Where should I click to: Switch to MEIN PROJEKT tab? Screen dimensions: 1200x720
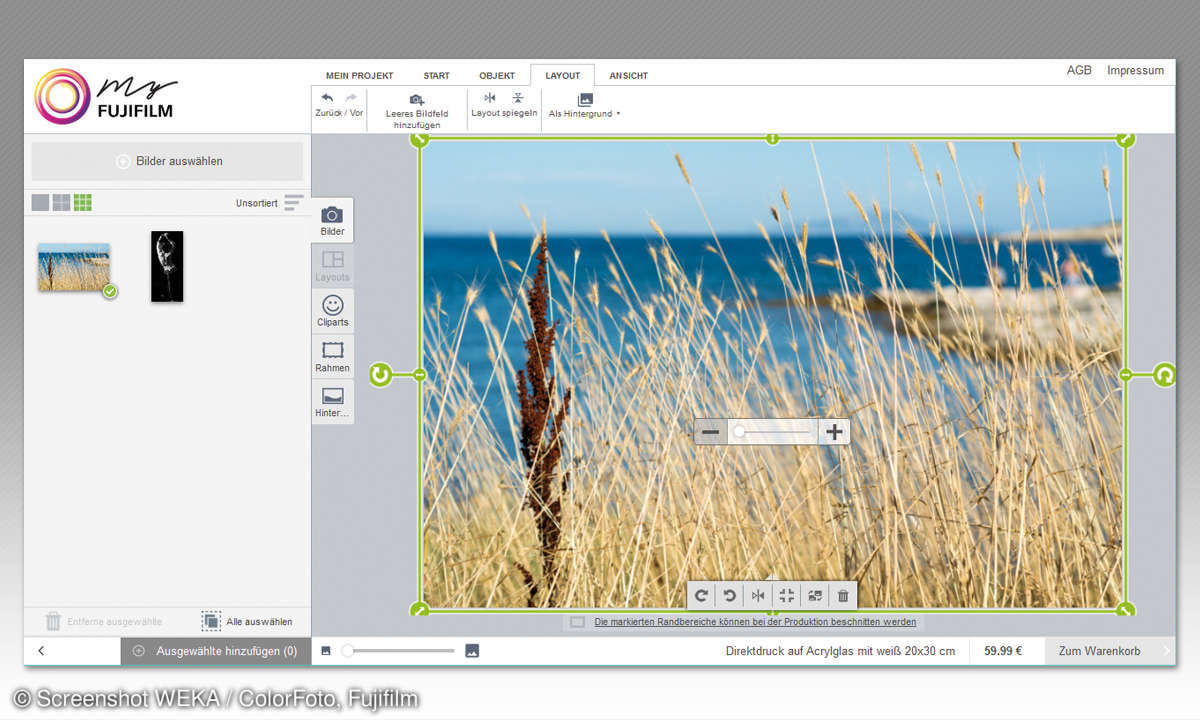click(x=360, y=76)
